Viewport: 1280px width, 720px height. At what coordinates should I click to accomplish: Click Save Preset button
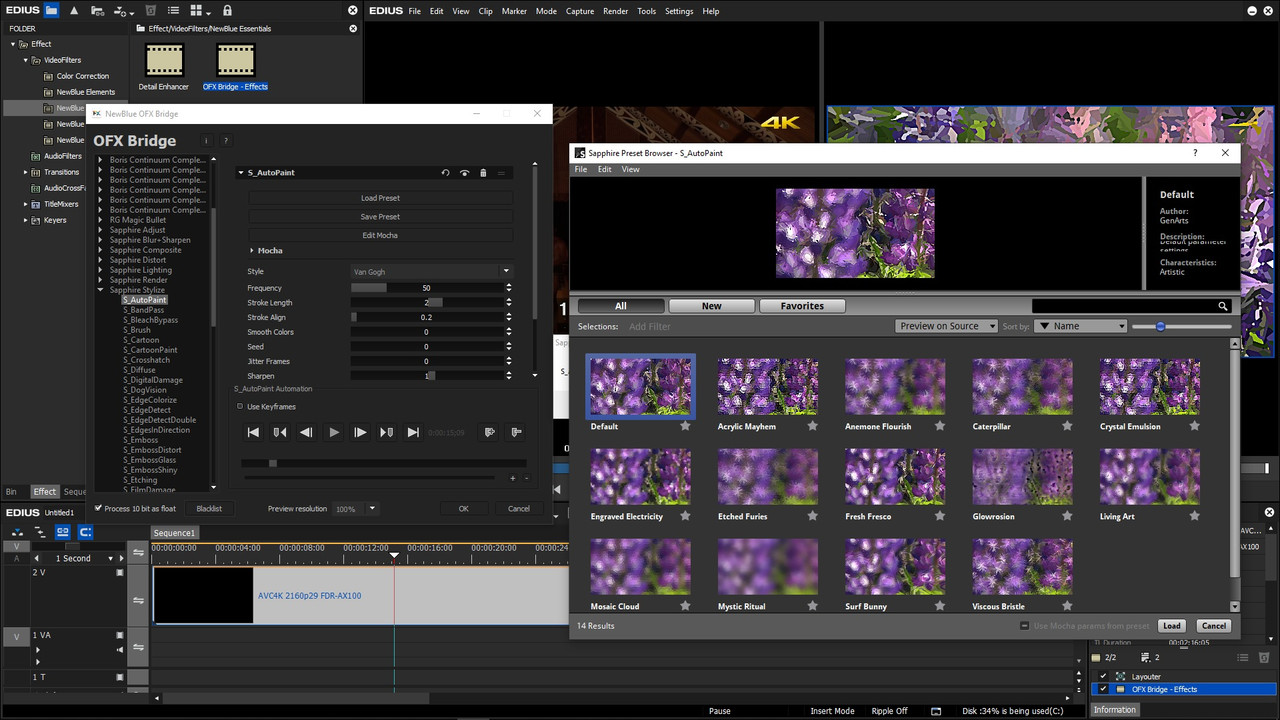(380, 216)
